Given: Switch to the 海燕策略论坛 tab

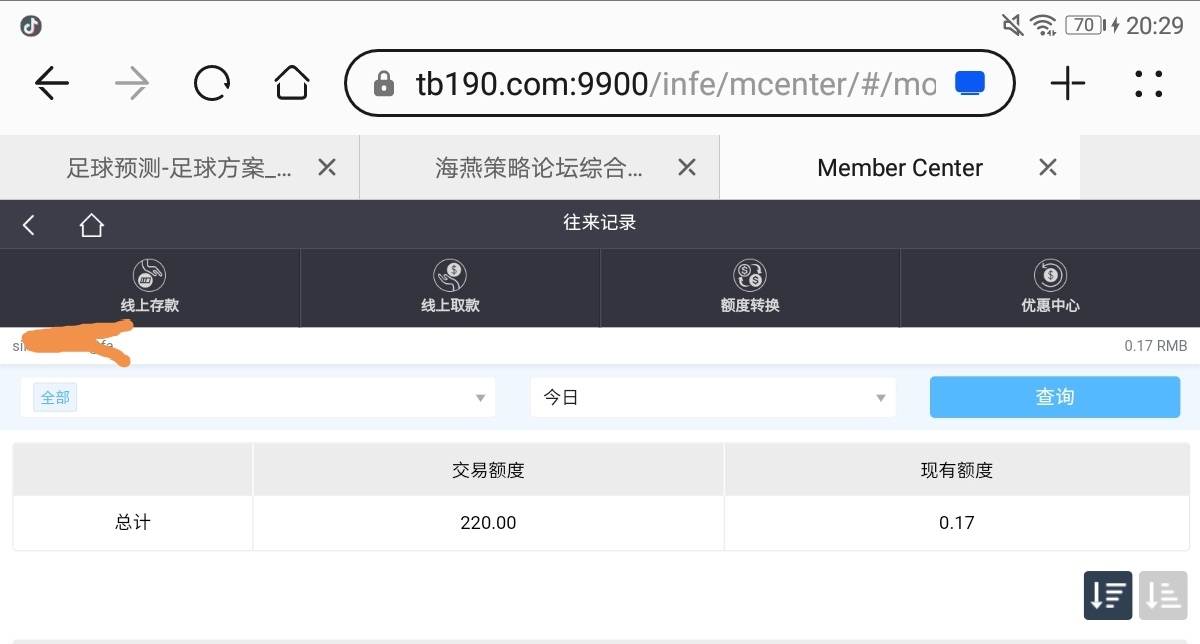Looking at the screenshot, I should [x=539, y=168].
